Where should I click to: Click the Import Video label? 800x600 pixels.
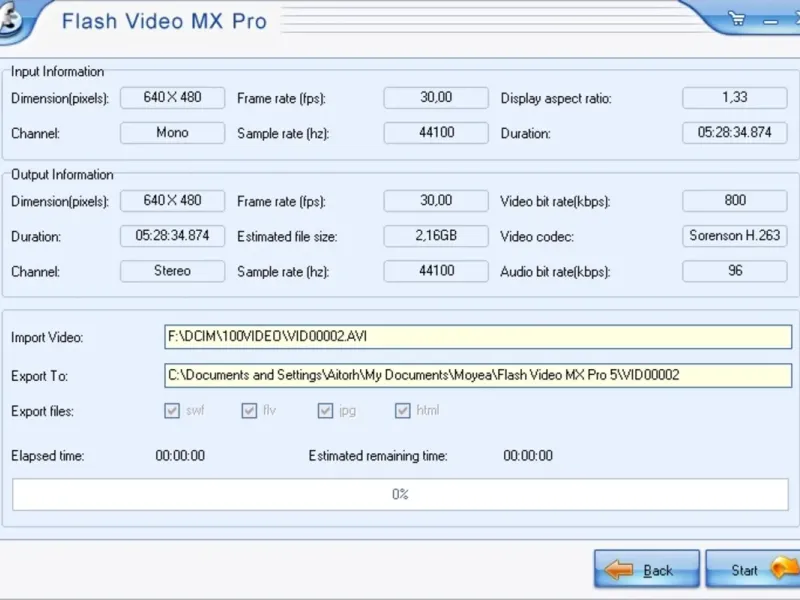(x=47, y=338)
